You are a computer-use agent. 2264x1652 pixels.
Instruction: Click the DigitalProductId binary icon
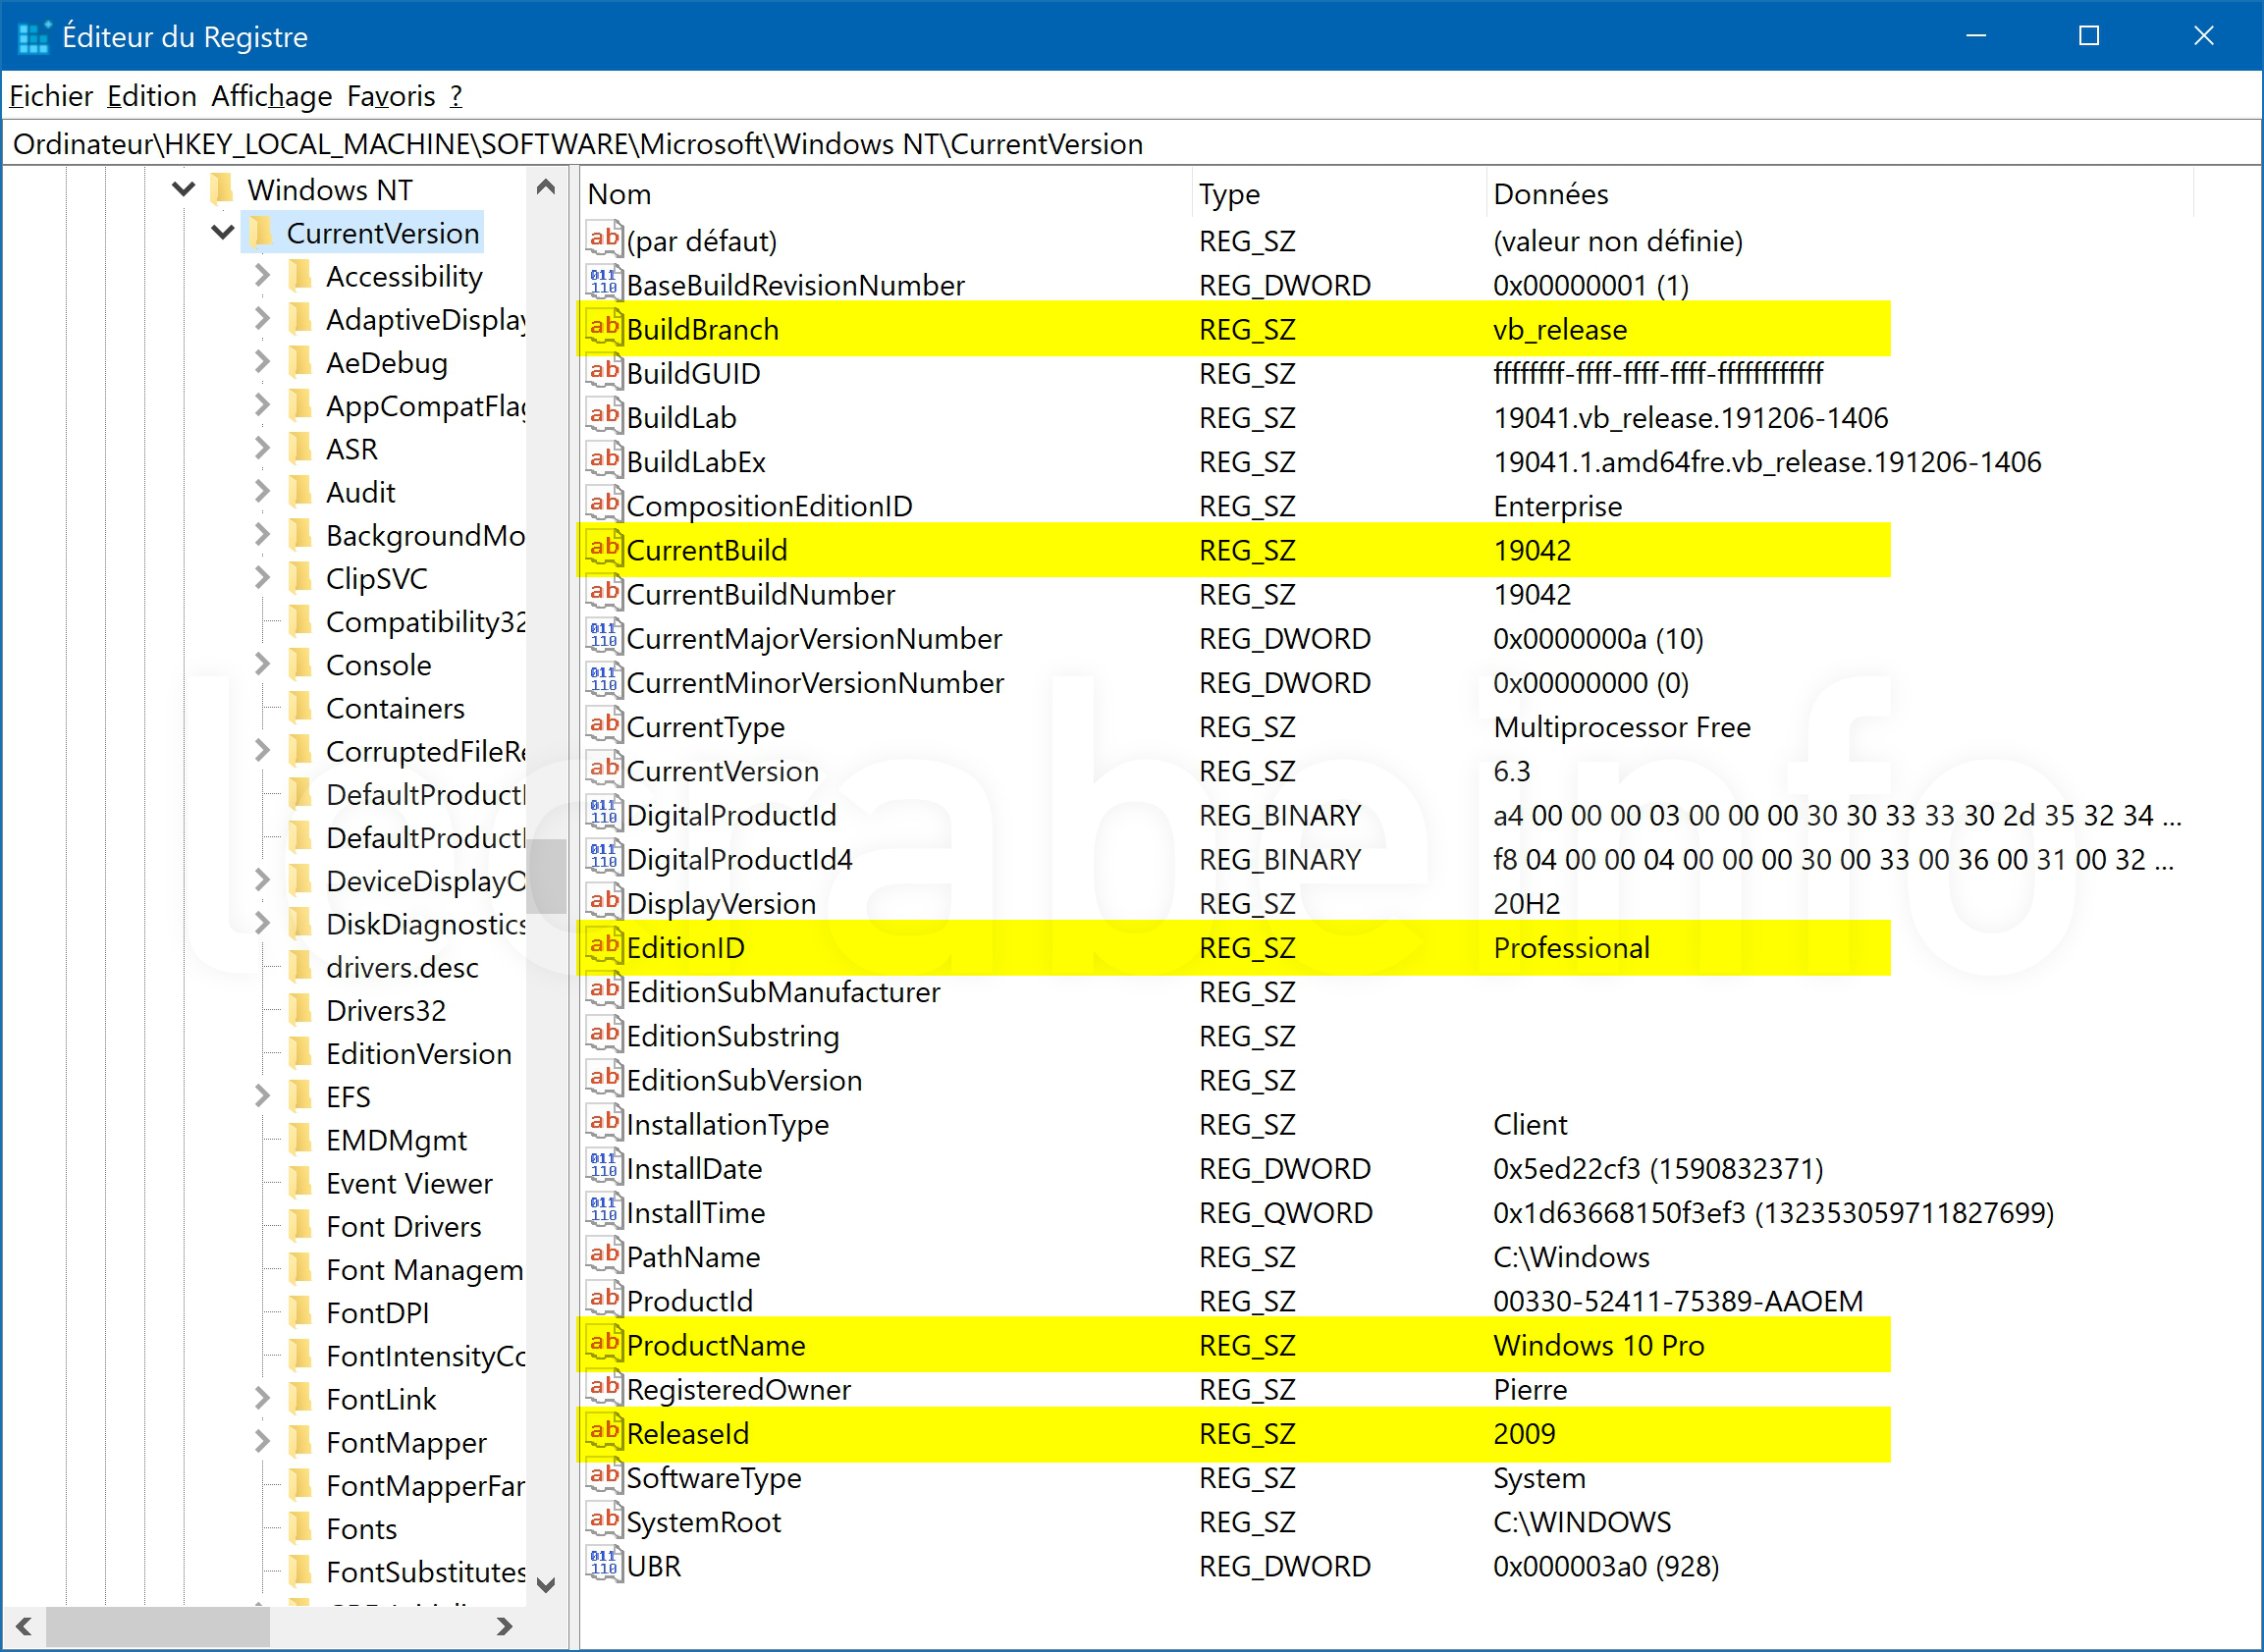pyautogui.click(x=604, y=814)
